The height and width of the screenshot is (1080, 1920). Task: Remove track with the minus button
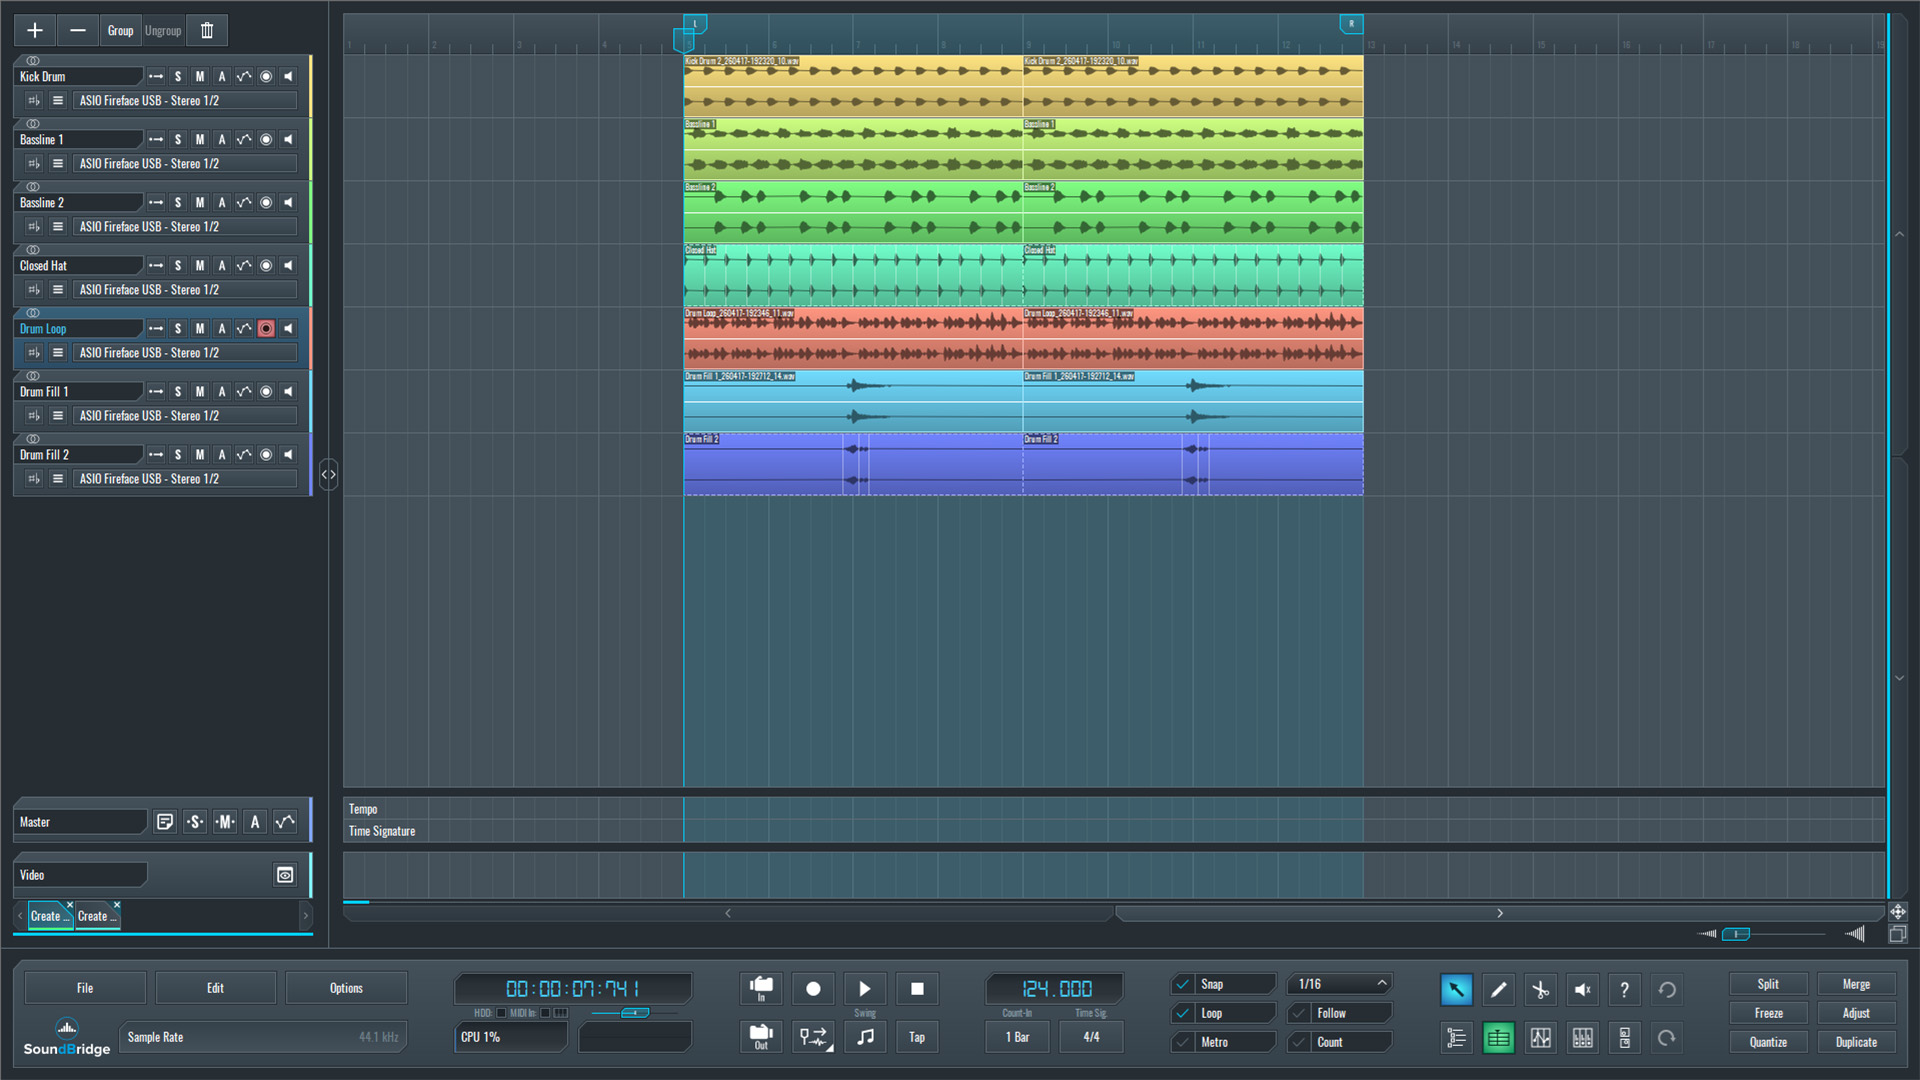point(77,30)
